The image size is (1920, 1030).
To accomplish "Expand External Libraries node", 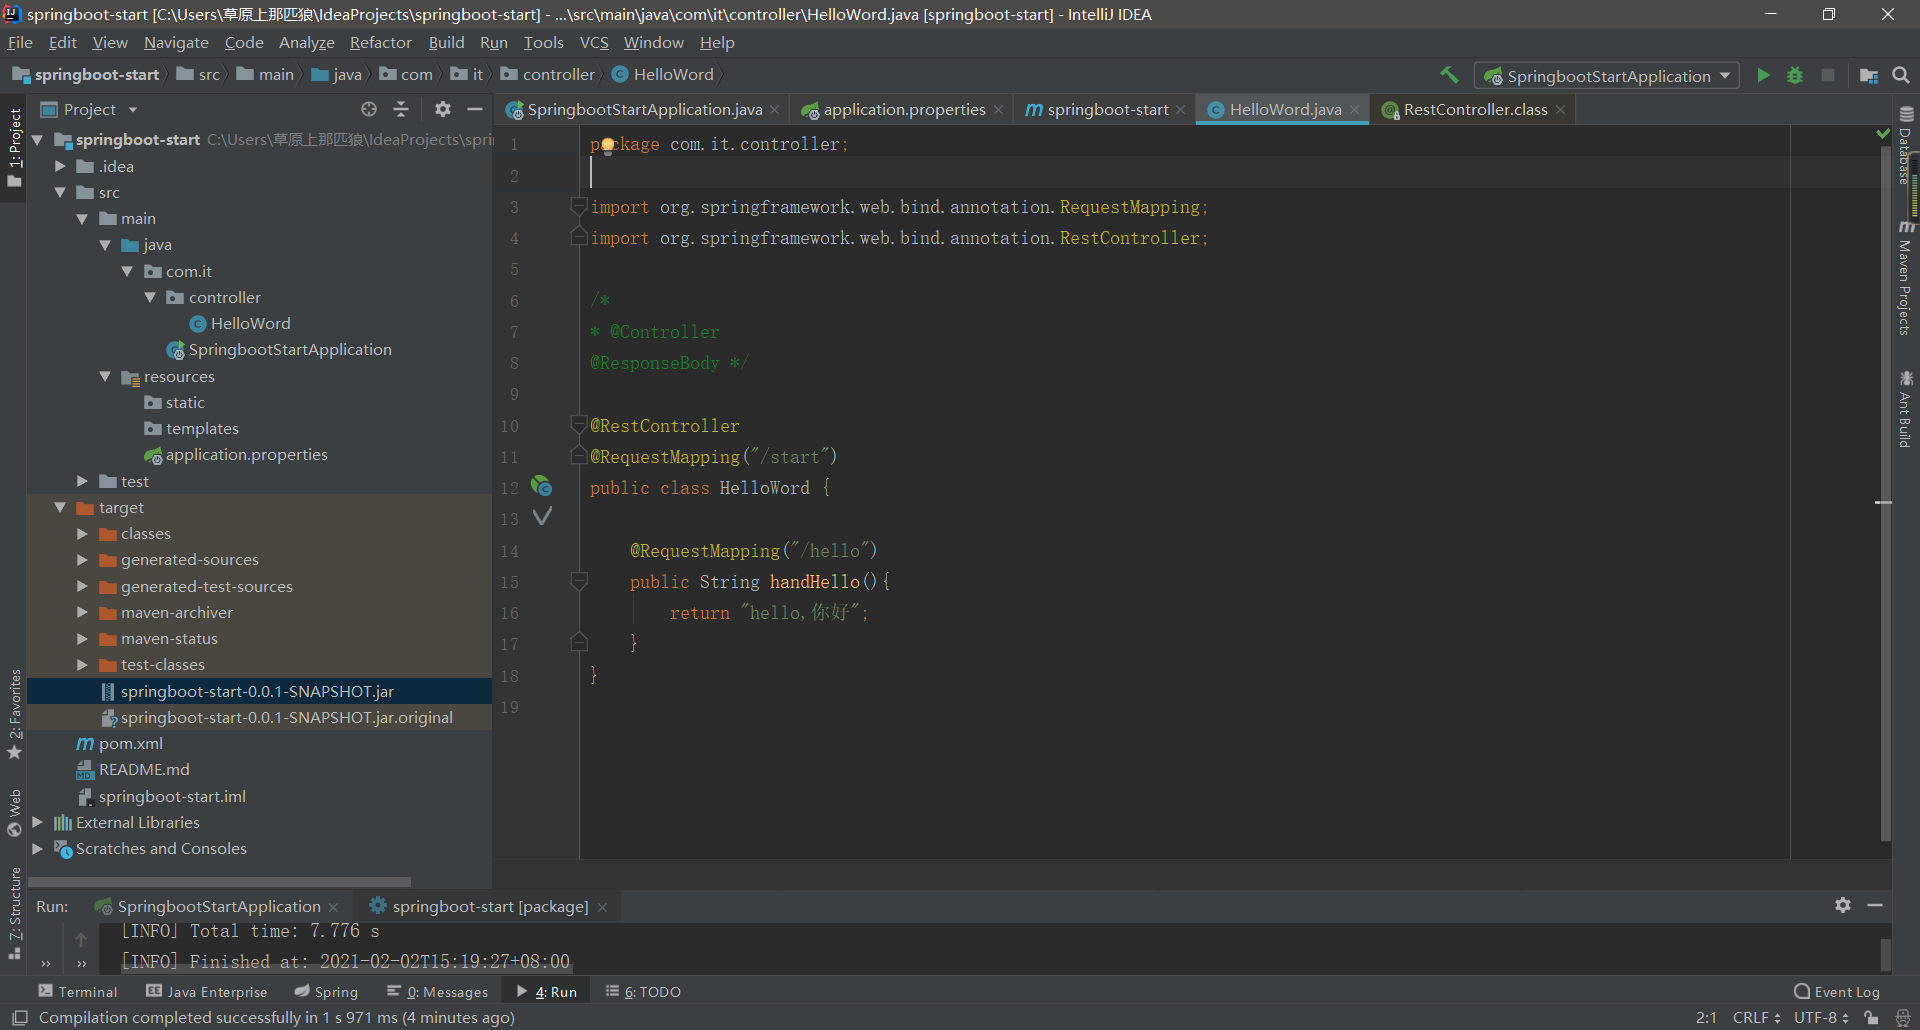I will 37,822.
